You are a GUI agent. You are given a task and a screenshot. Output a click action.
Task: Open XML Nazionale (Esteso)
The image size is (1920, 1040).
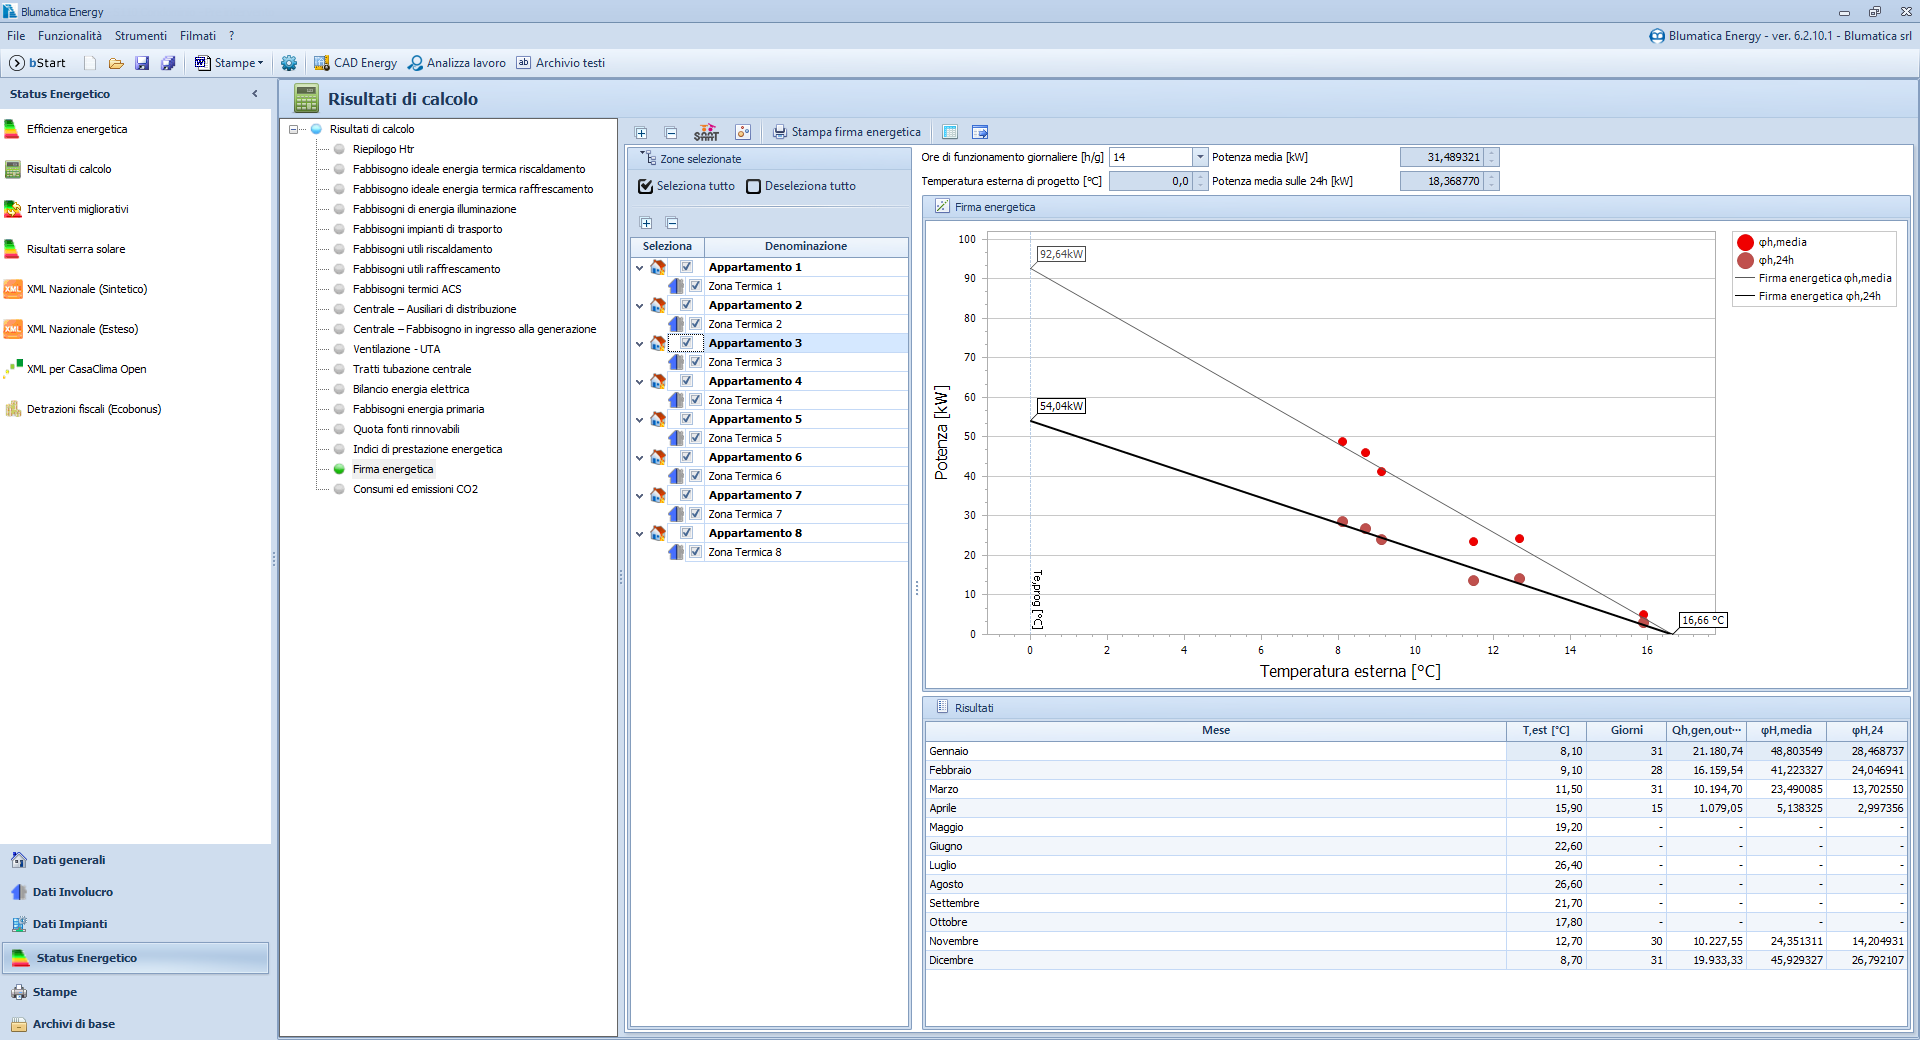pyautogui.click(x=82, y=329)
